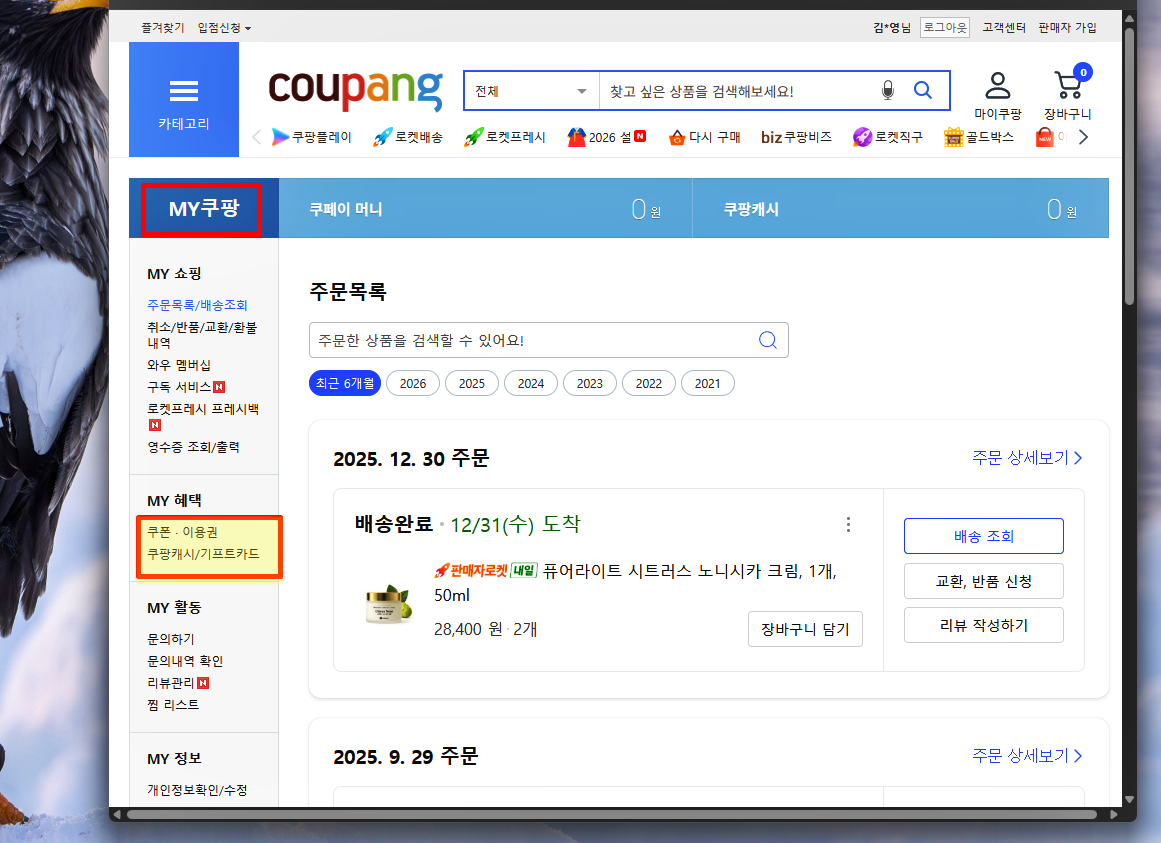Open 로켓직구 shortcut
Viewport: 1161px width, 843px height.
[x=888, y=137]
